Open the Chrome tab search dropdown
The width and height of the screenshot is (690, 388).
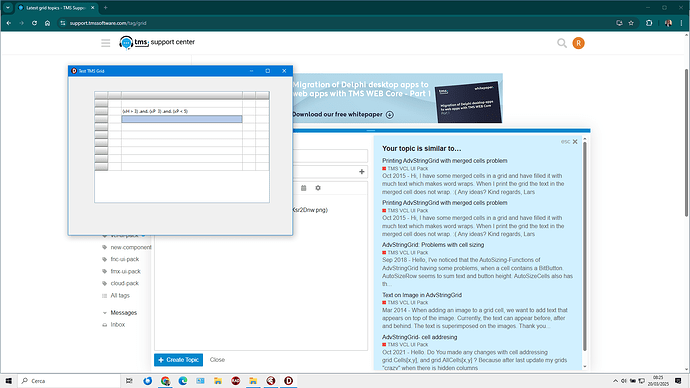7,7
